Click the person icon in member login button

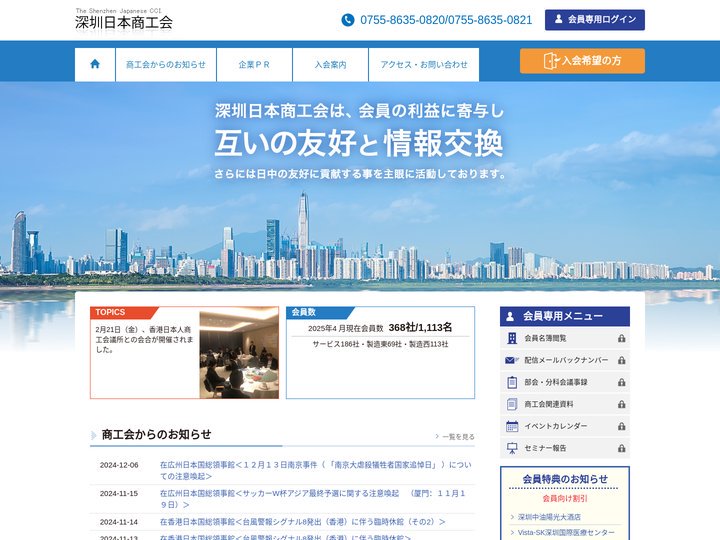pyautogui.click(x=558, y=19)
